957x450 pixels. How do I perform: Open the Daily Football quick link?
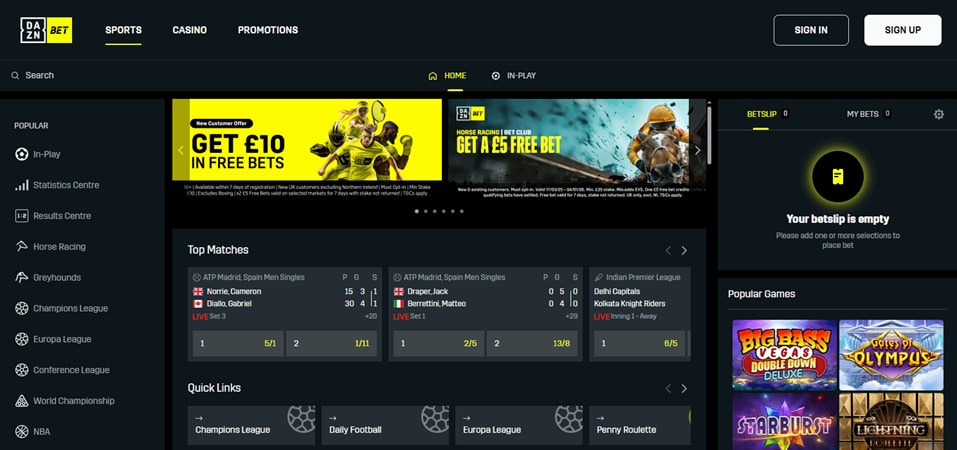385,425
